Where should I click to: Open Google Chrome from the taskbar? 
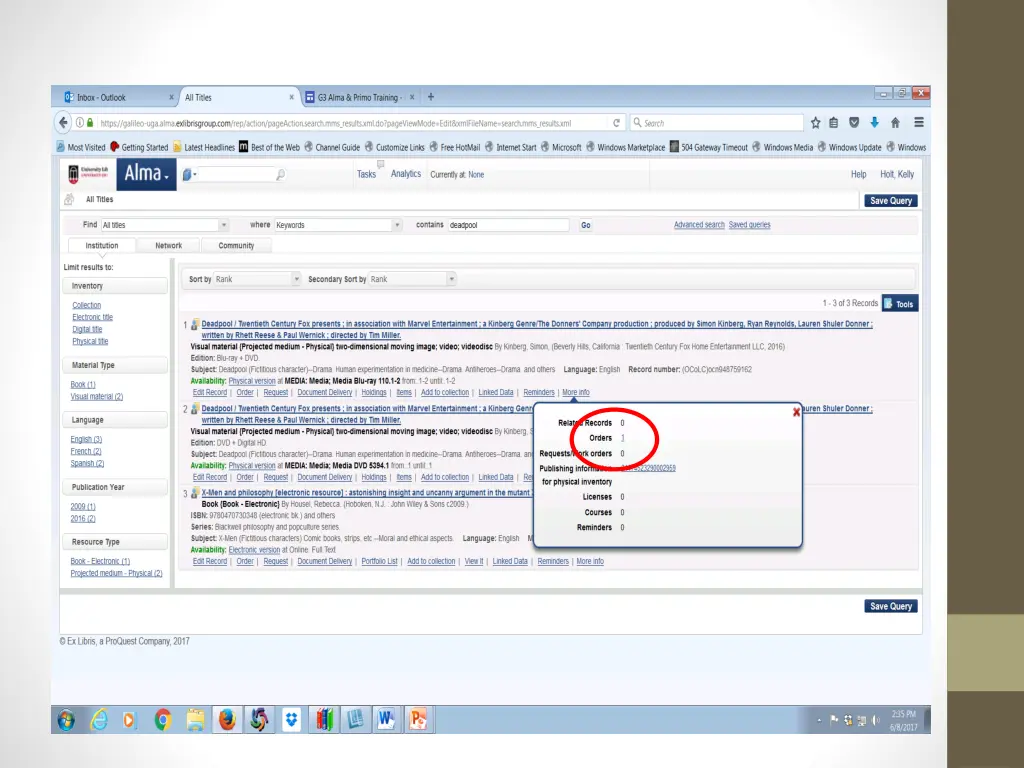click(x=163, y=720)
